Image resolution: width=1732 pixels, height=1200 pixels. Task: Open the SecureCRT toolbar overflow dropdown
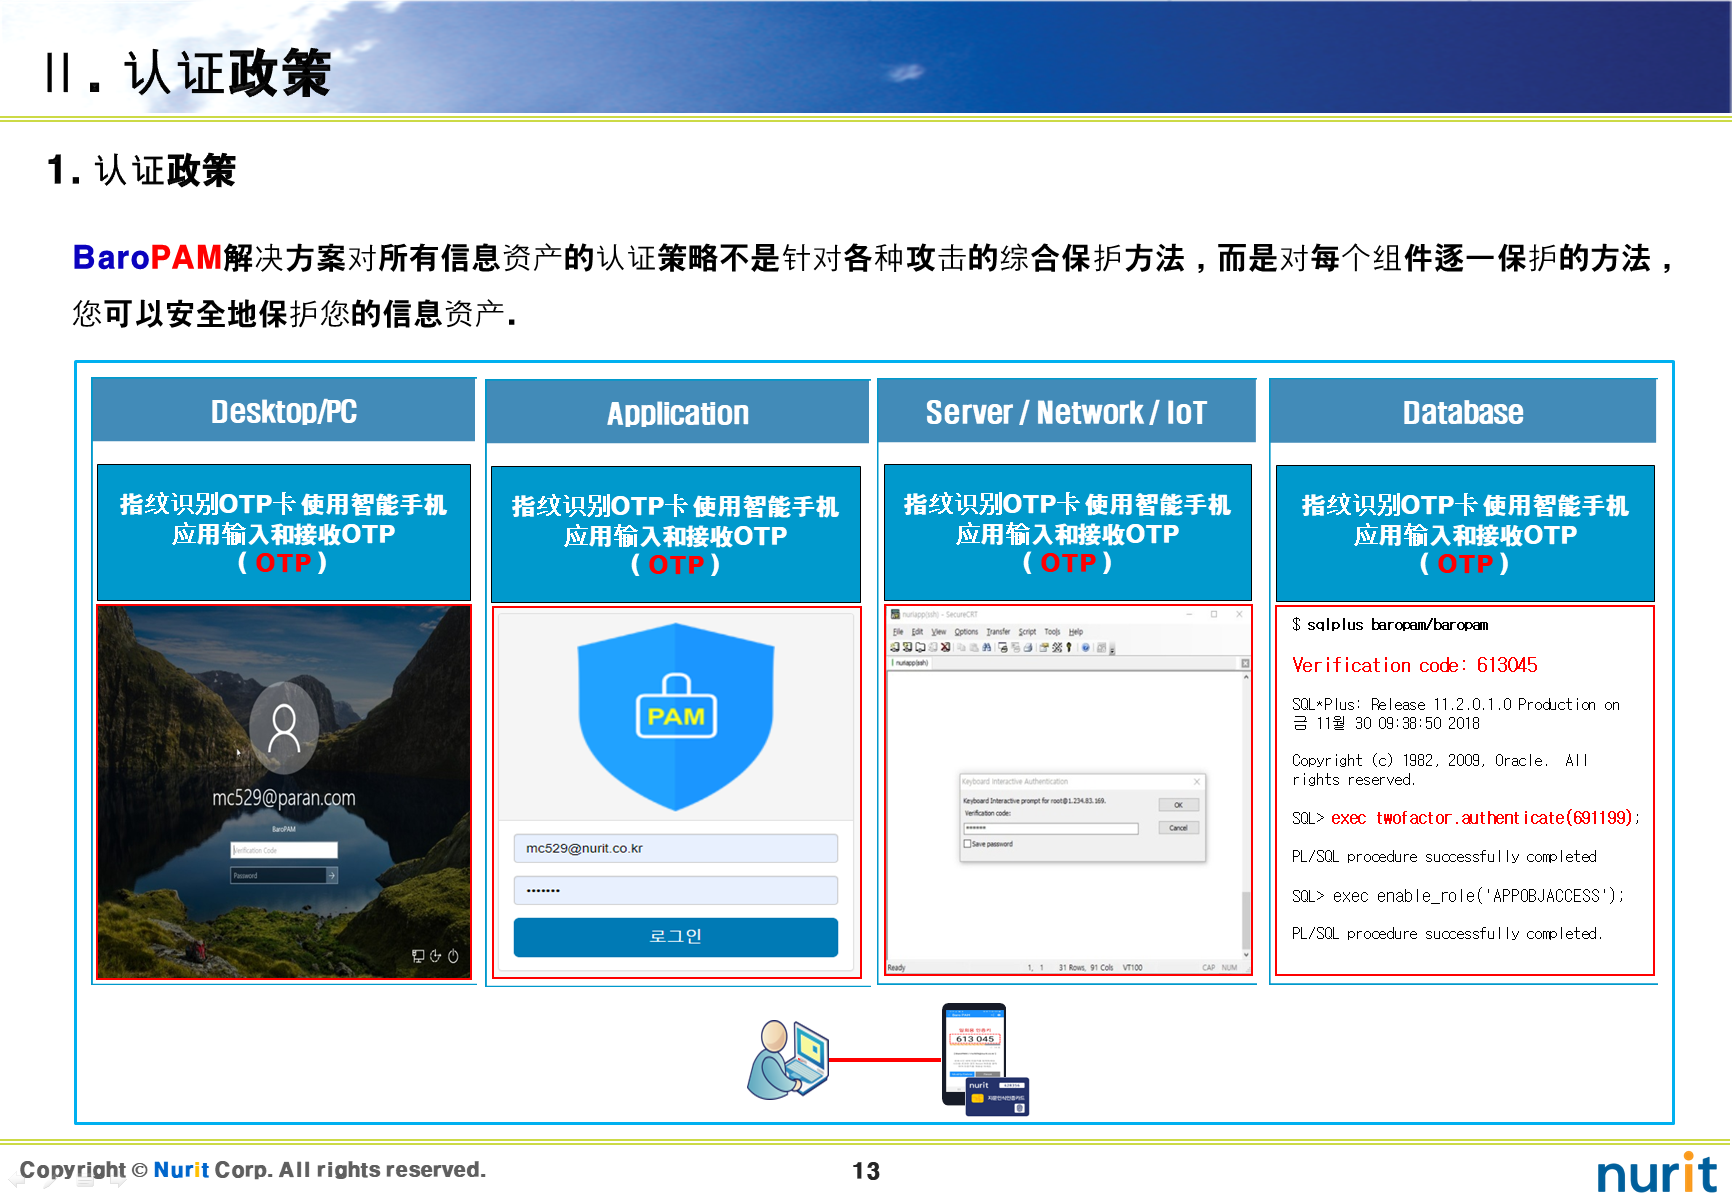pyautogui.click(x=1112, y=650)
